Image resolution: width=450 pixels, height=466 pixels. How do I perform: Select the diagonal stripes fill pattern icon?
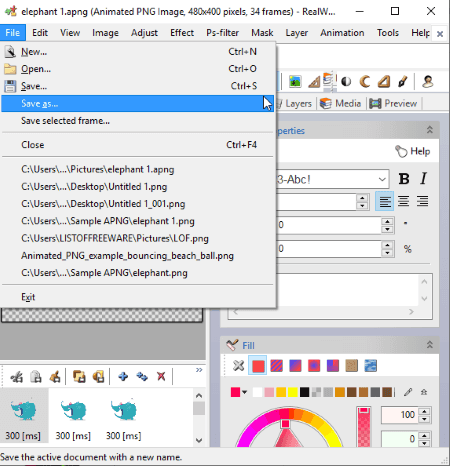click(x=276, y=366)
